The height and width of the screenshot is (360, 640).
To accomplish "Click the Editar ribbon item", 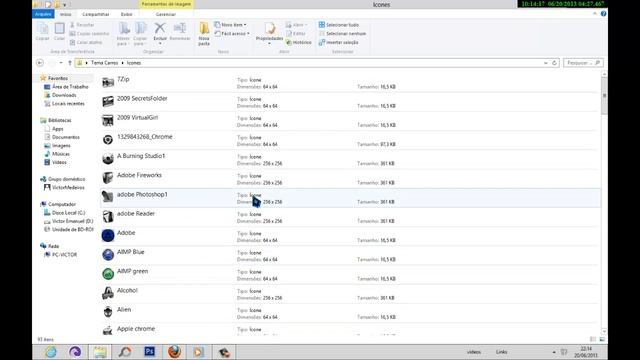I will click(x=296, y=33).
